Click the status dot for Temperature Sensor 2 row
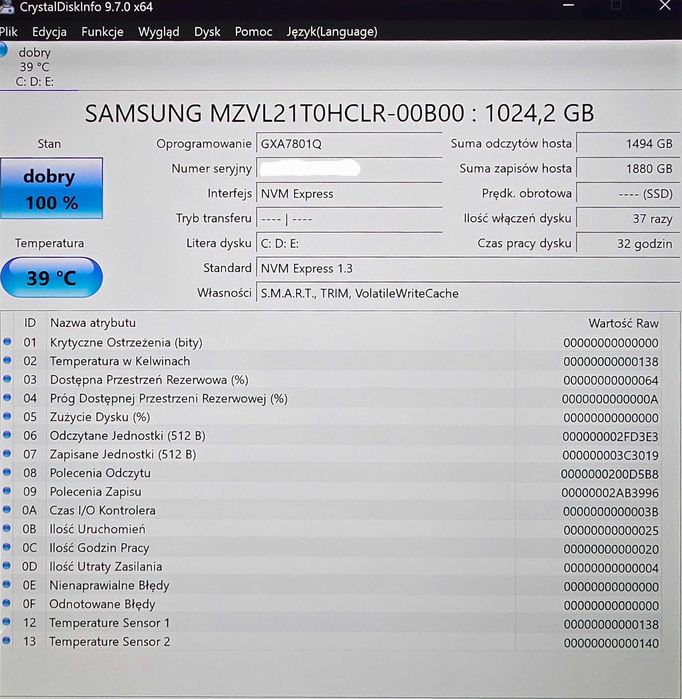 (x=7, y=641)
